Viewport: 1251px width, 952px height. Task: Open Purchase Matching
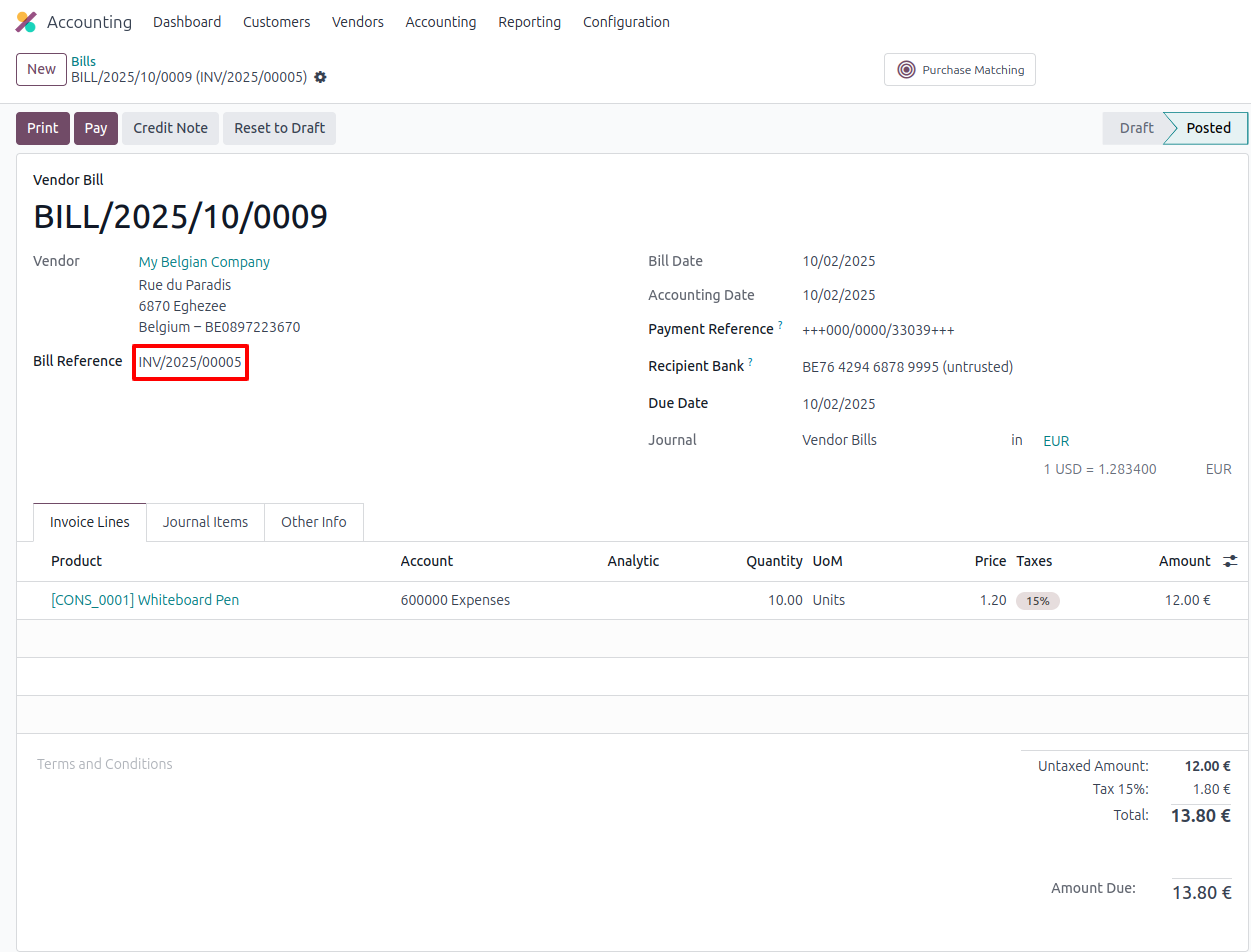click(960, 70)
